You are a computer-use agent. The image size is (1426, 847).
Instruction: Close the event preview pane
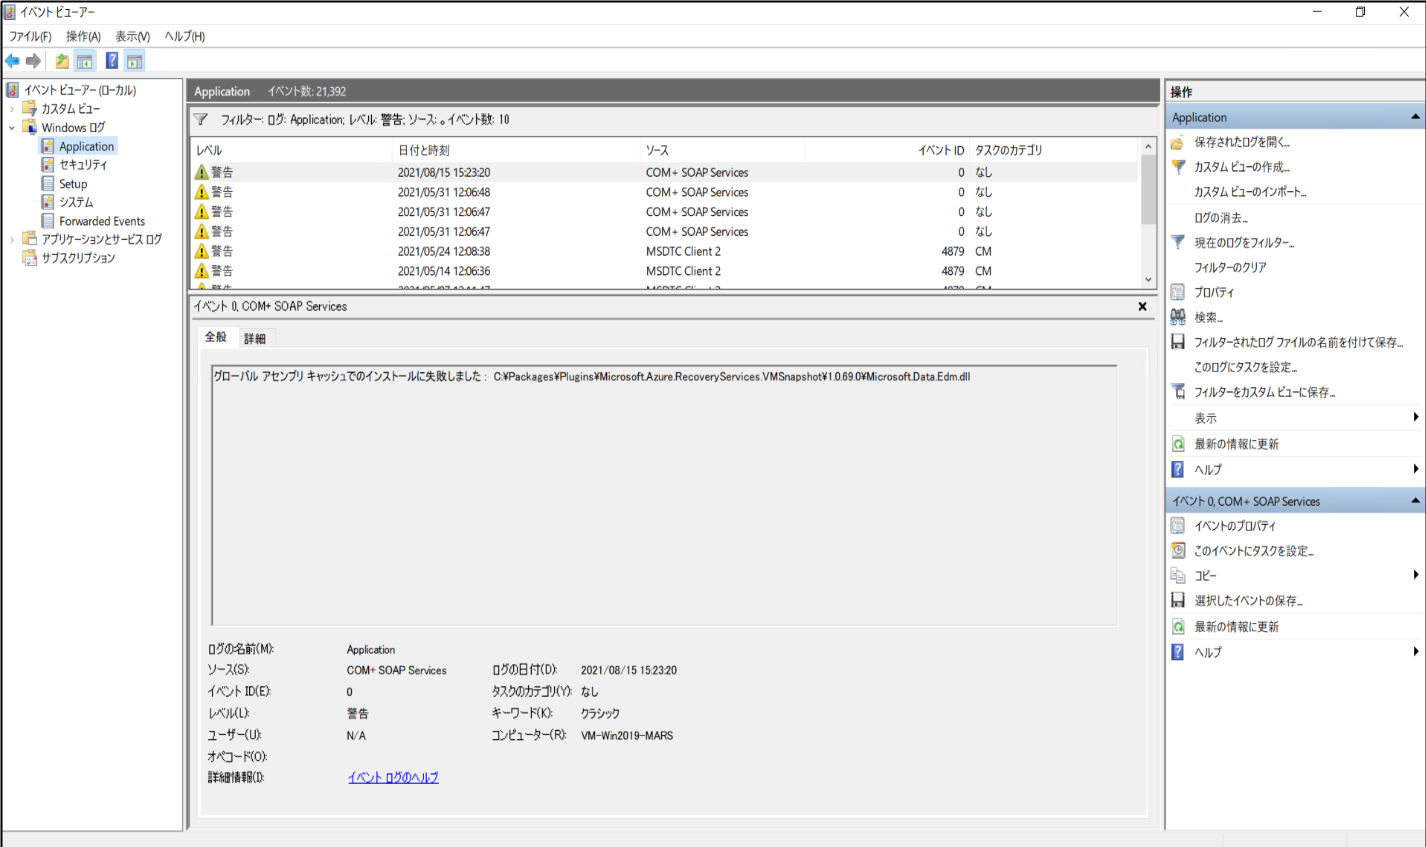tap(1142, 307)
